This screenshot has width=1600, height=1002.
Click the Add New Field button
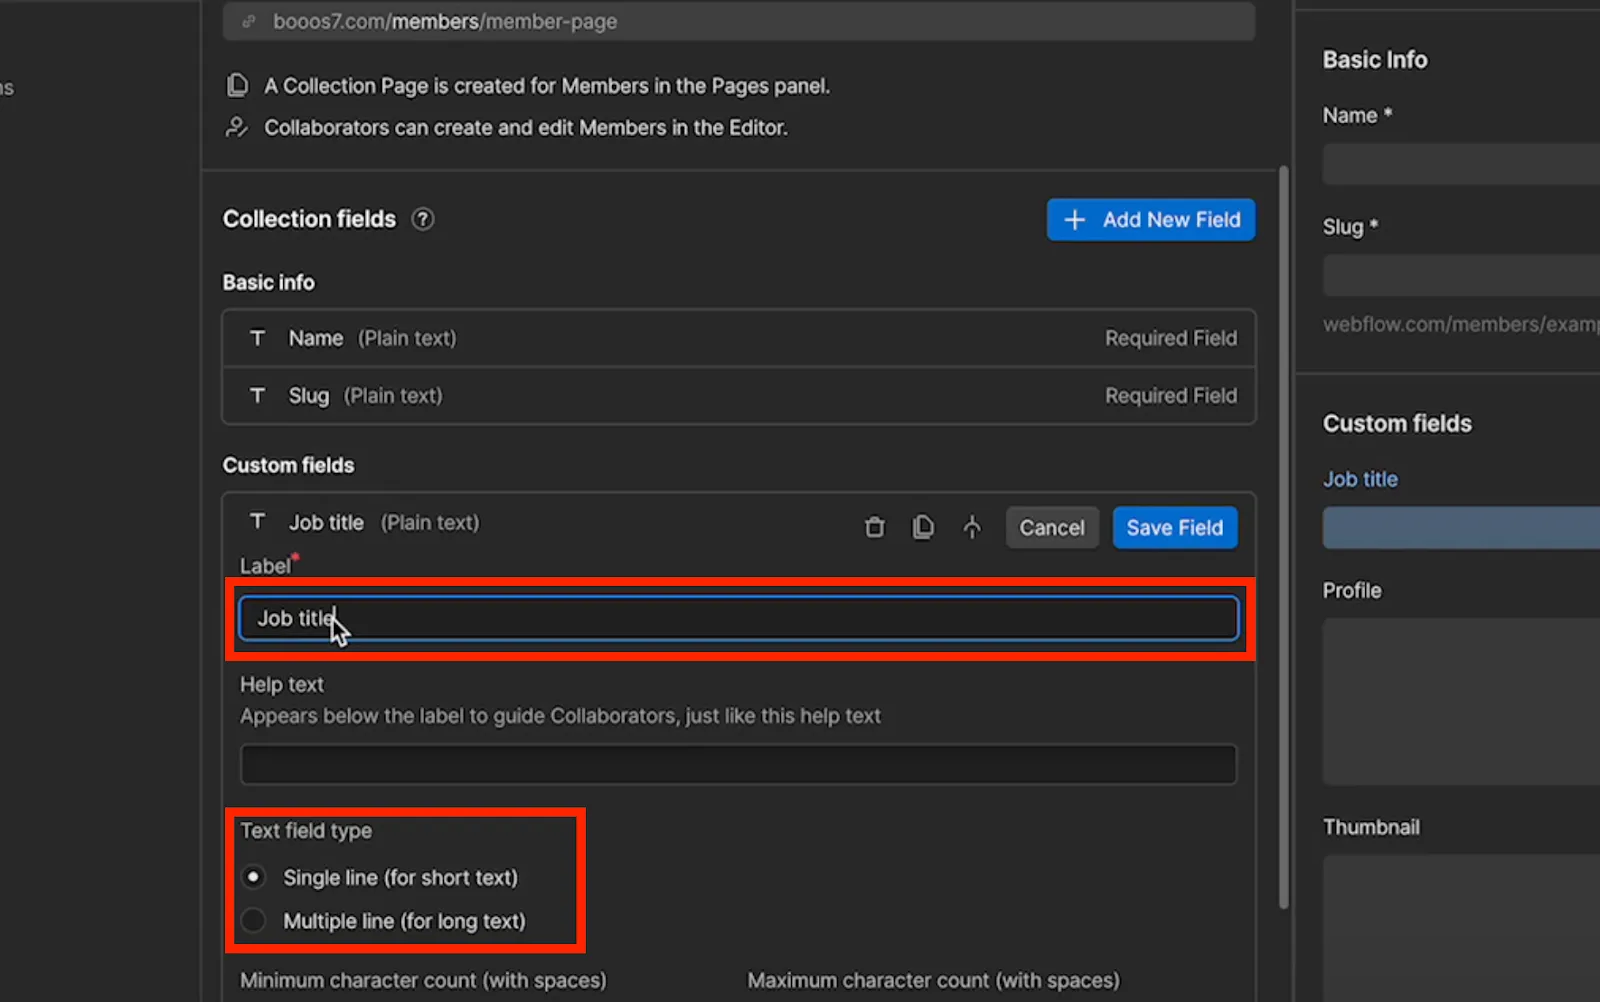(1151, 220)
